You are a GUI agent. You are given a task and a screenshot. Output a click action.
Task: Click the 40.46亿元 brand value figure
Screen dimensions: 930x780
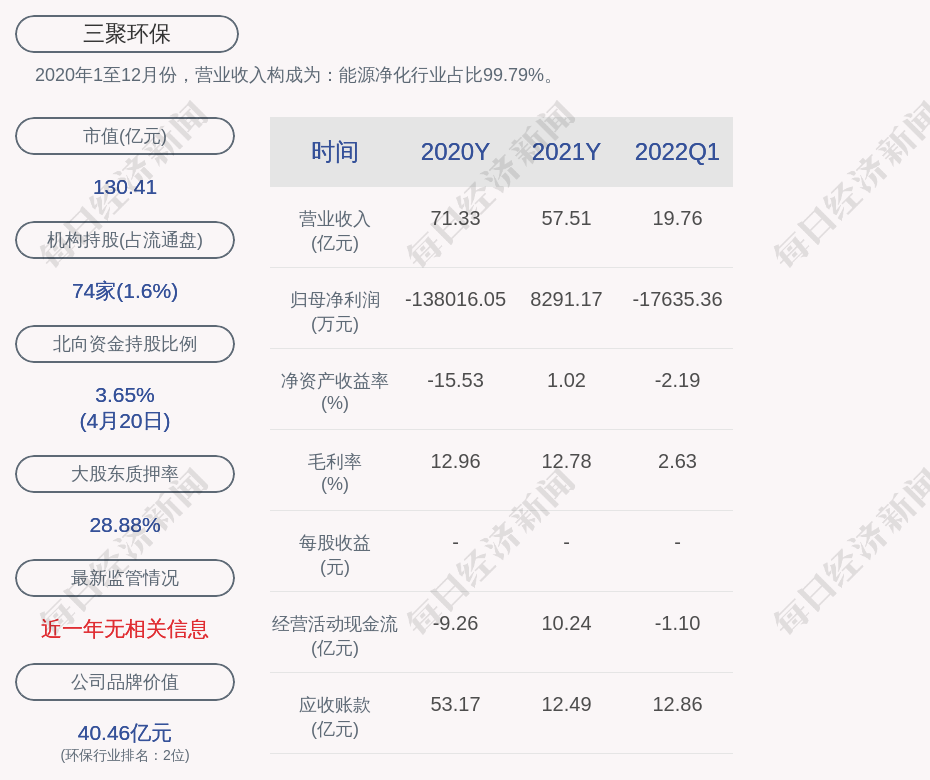[125, 733]
